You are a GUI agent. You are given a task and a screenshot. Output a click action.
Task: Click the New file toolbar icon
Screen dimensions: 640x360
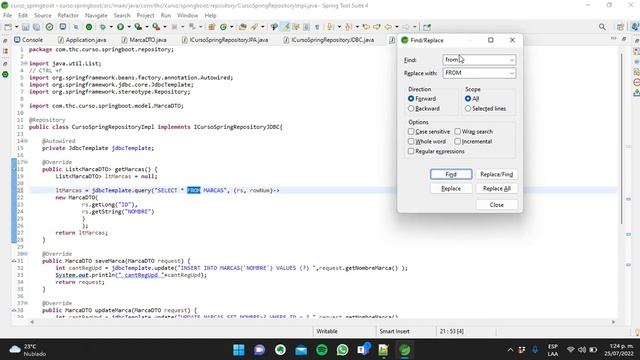tap(8, 27)
